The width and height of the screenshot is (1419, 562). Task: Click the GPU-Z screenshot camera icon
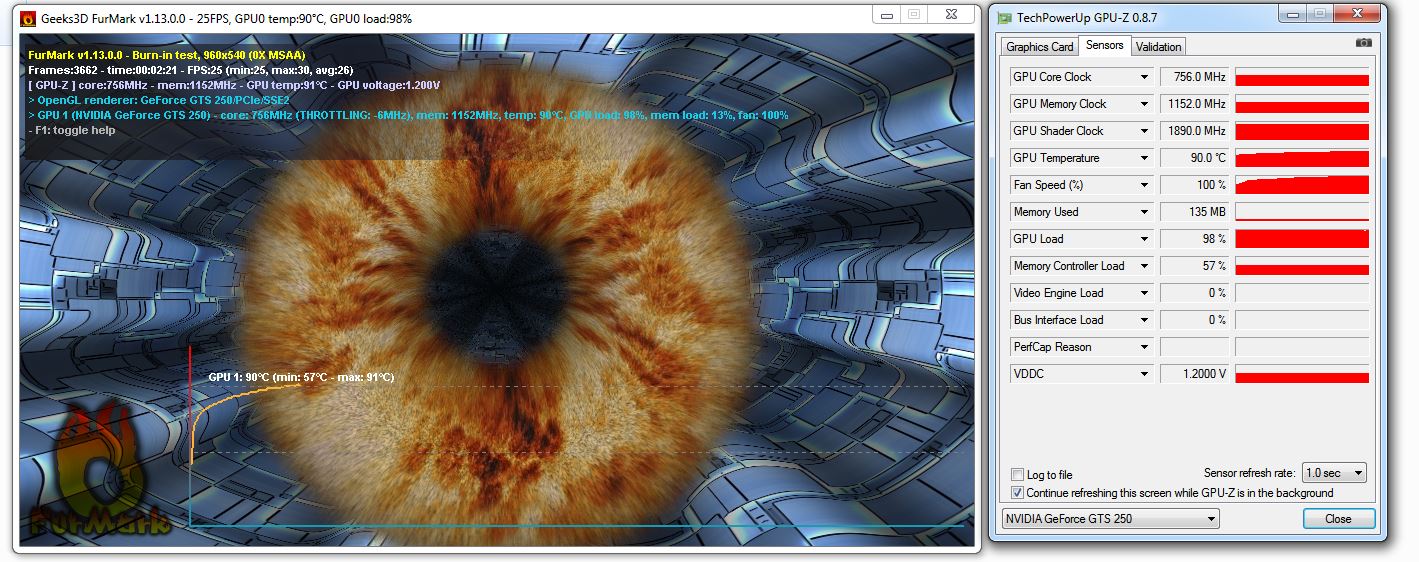click(x=1363, y=43)
